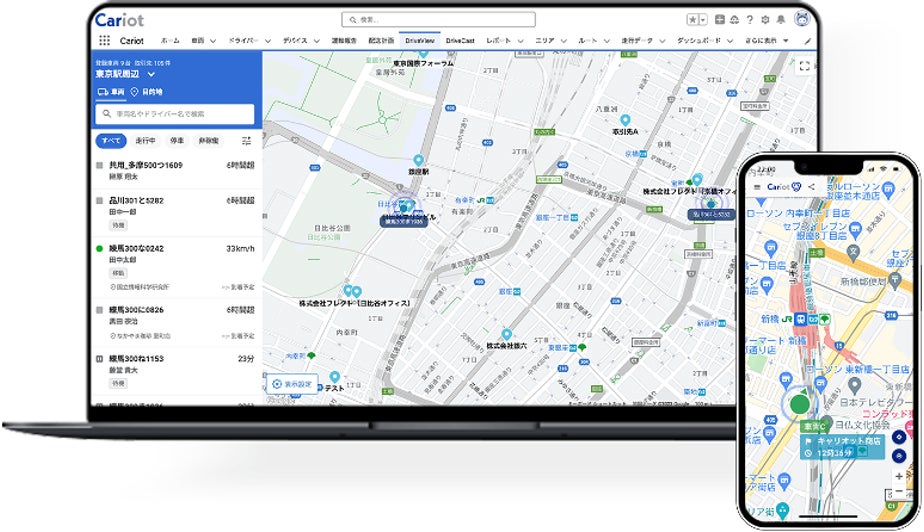Expand the レポート tab dropdown chevron
Image resolution: width=924 pixels, height=532 pixels.
click(x=520, y=41)
